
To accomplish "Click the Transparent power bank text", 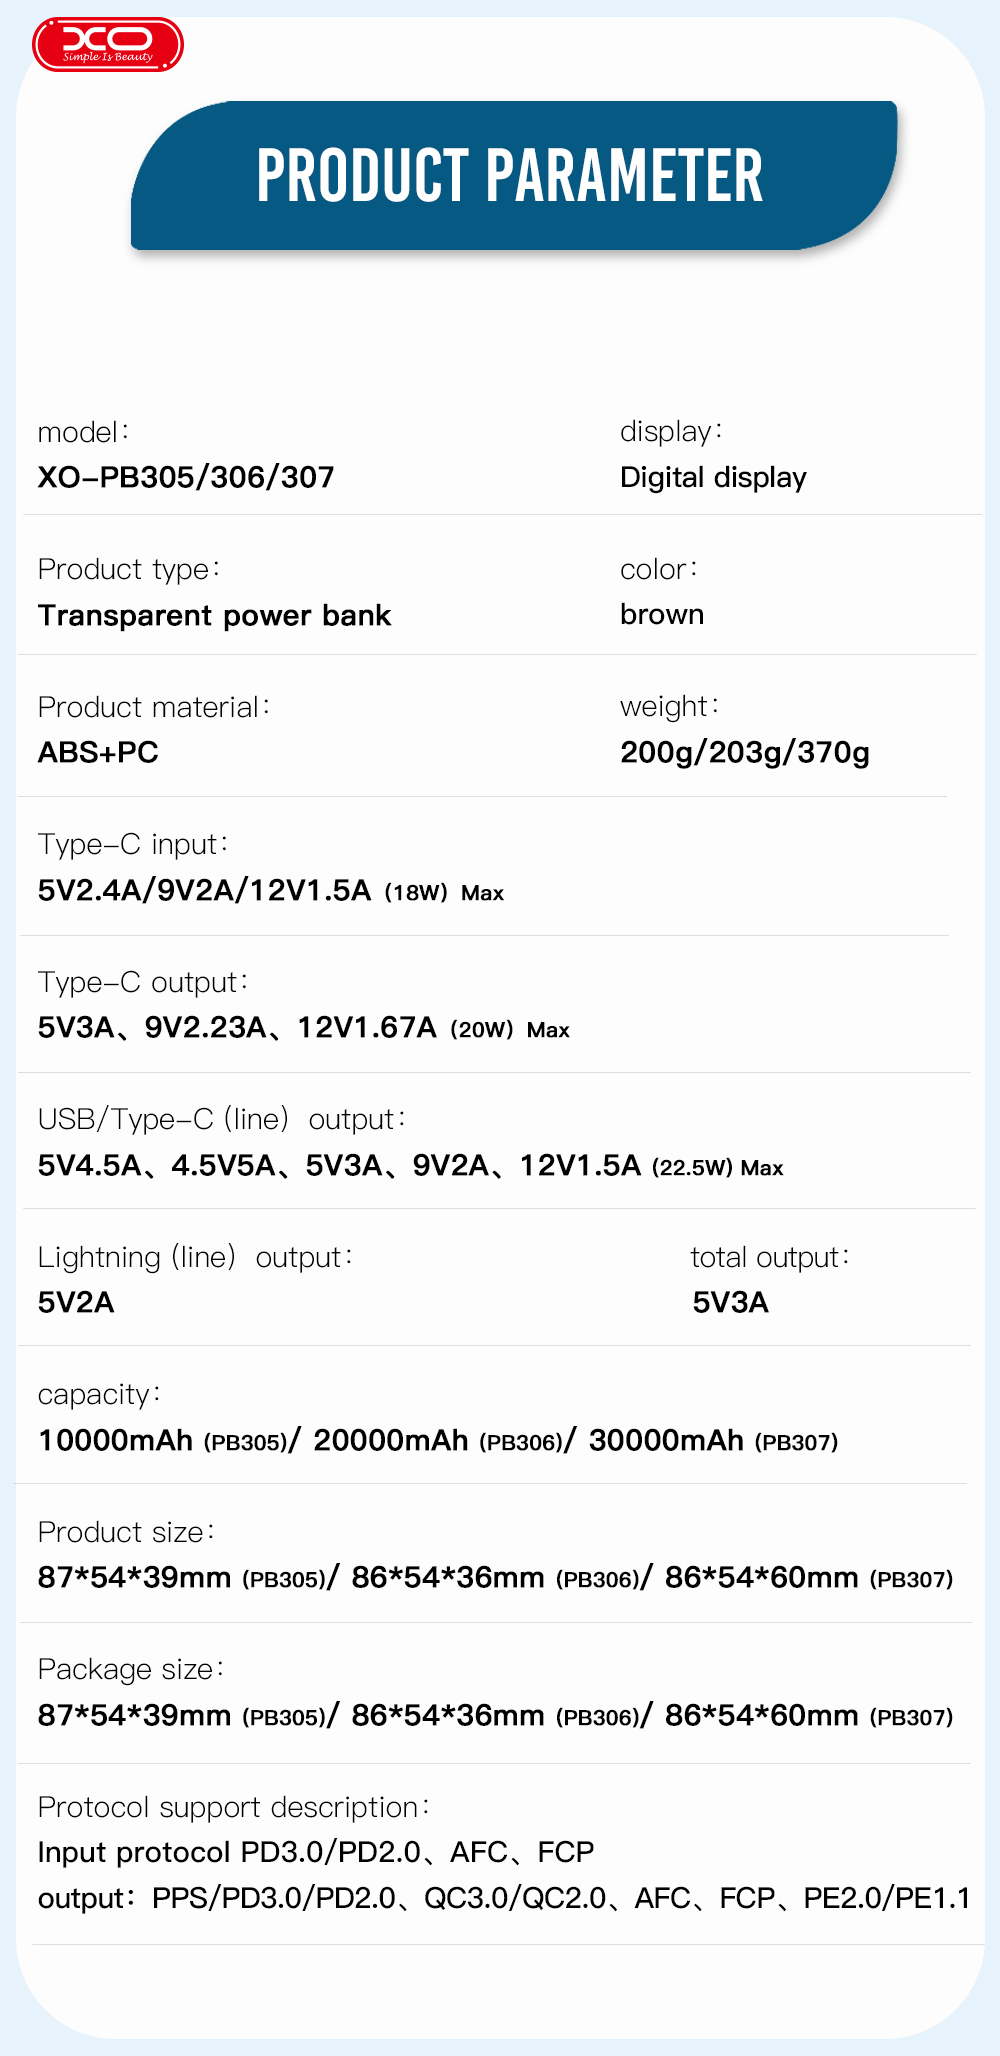I will coord(214,615).
